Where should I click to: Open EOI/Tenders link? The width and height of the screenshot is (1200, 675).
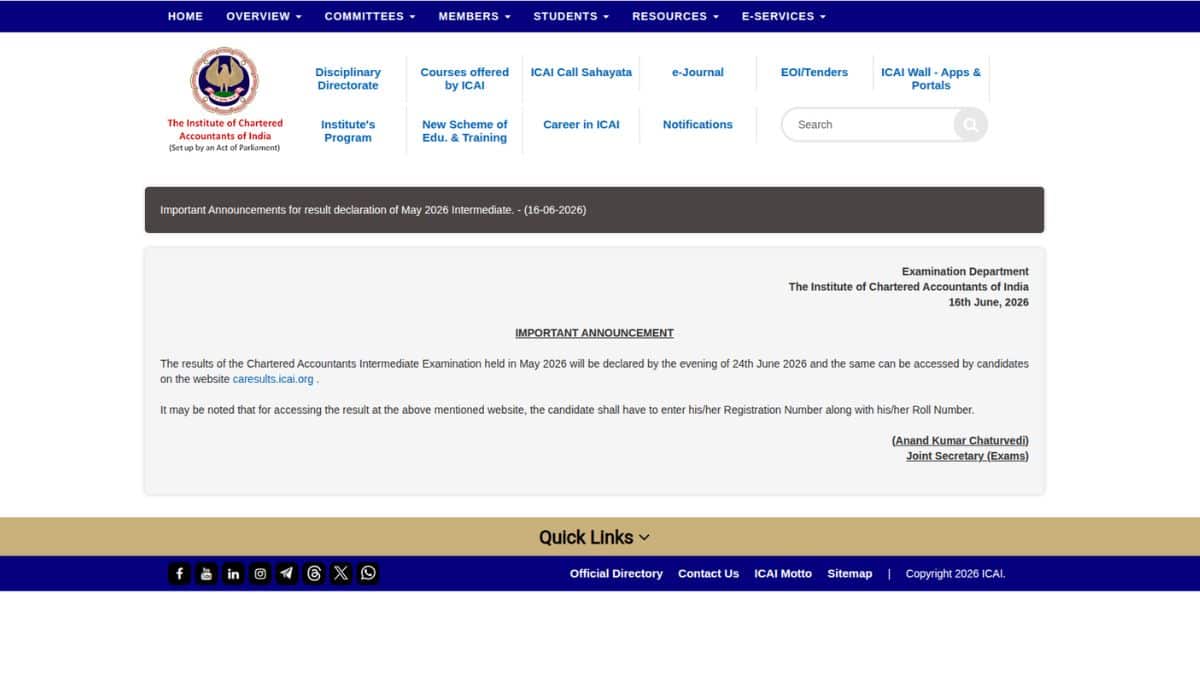click(x=814, y=72)
